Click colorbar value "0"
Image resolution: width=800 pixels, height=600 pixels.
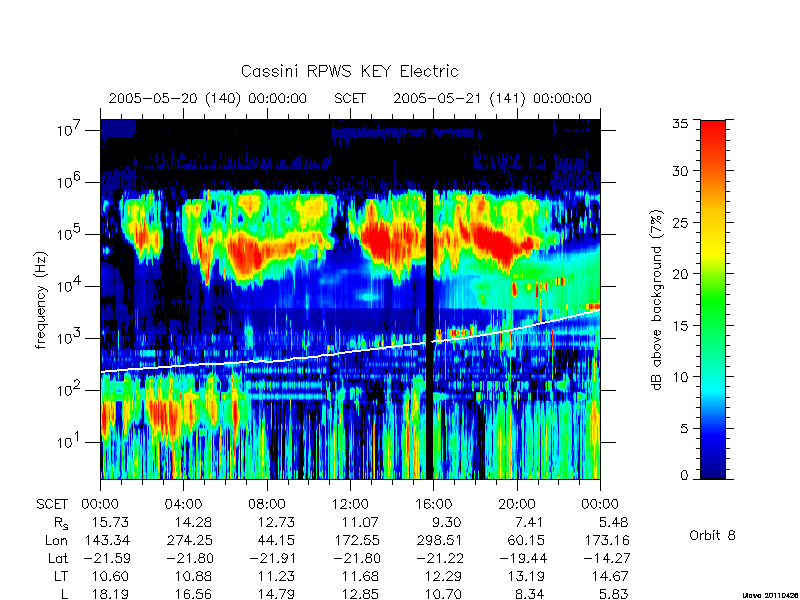tap(684, 476)
